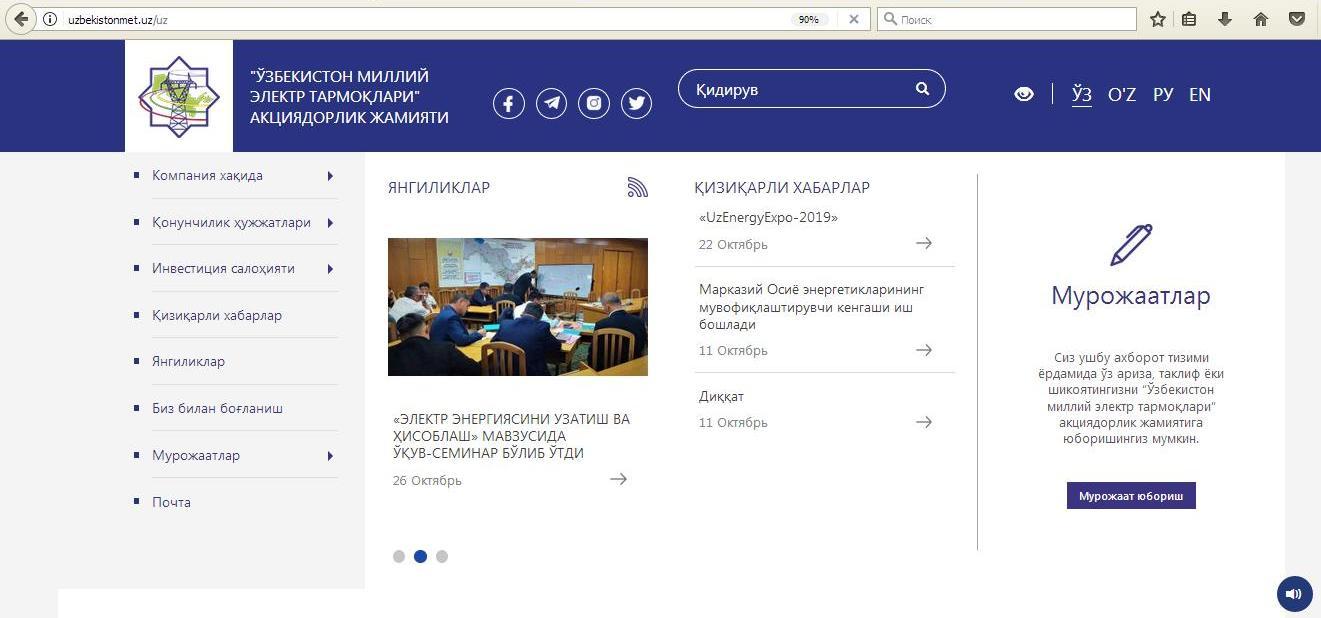Expand the Инвестиция салоҳияти submenu arrow
This screenshot has width=1321, height=618.
[330, 269]
